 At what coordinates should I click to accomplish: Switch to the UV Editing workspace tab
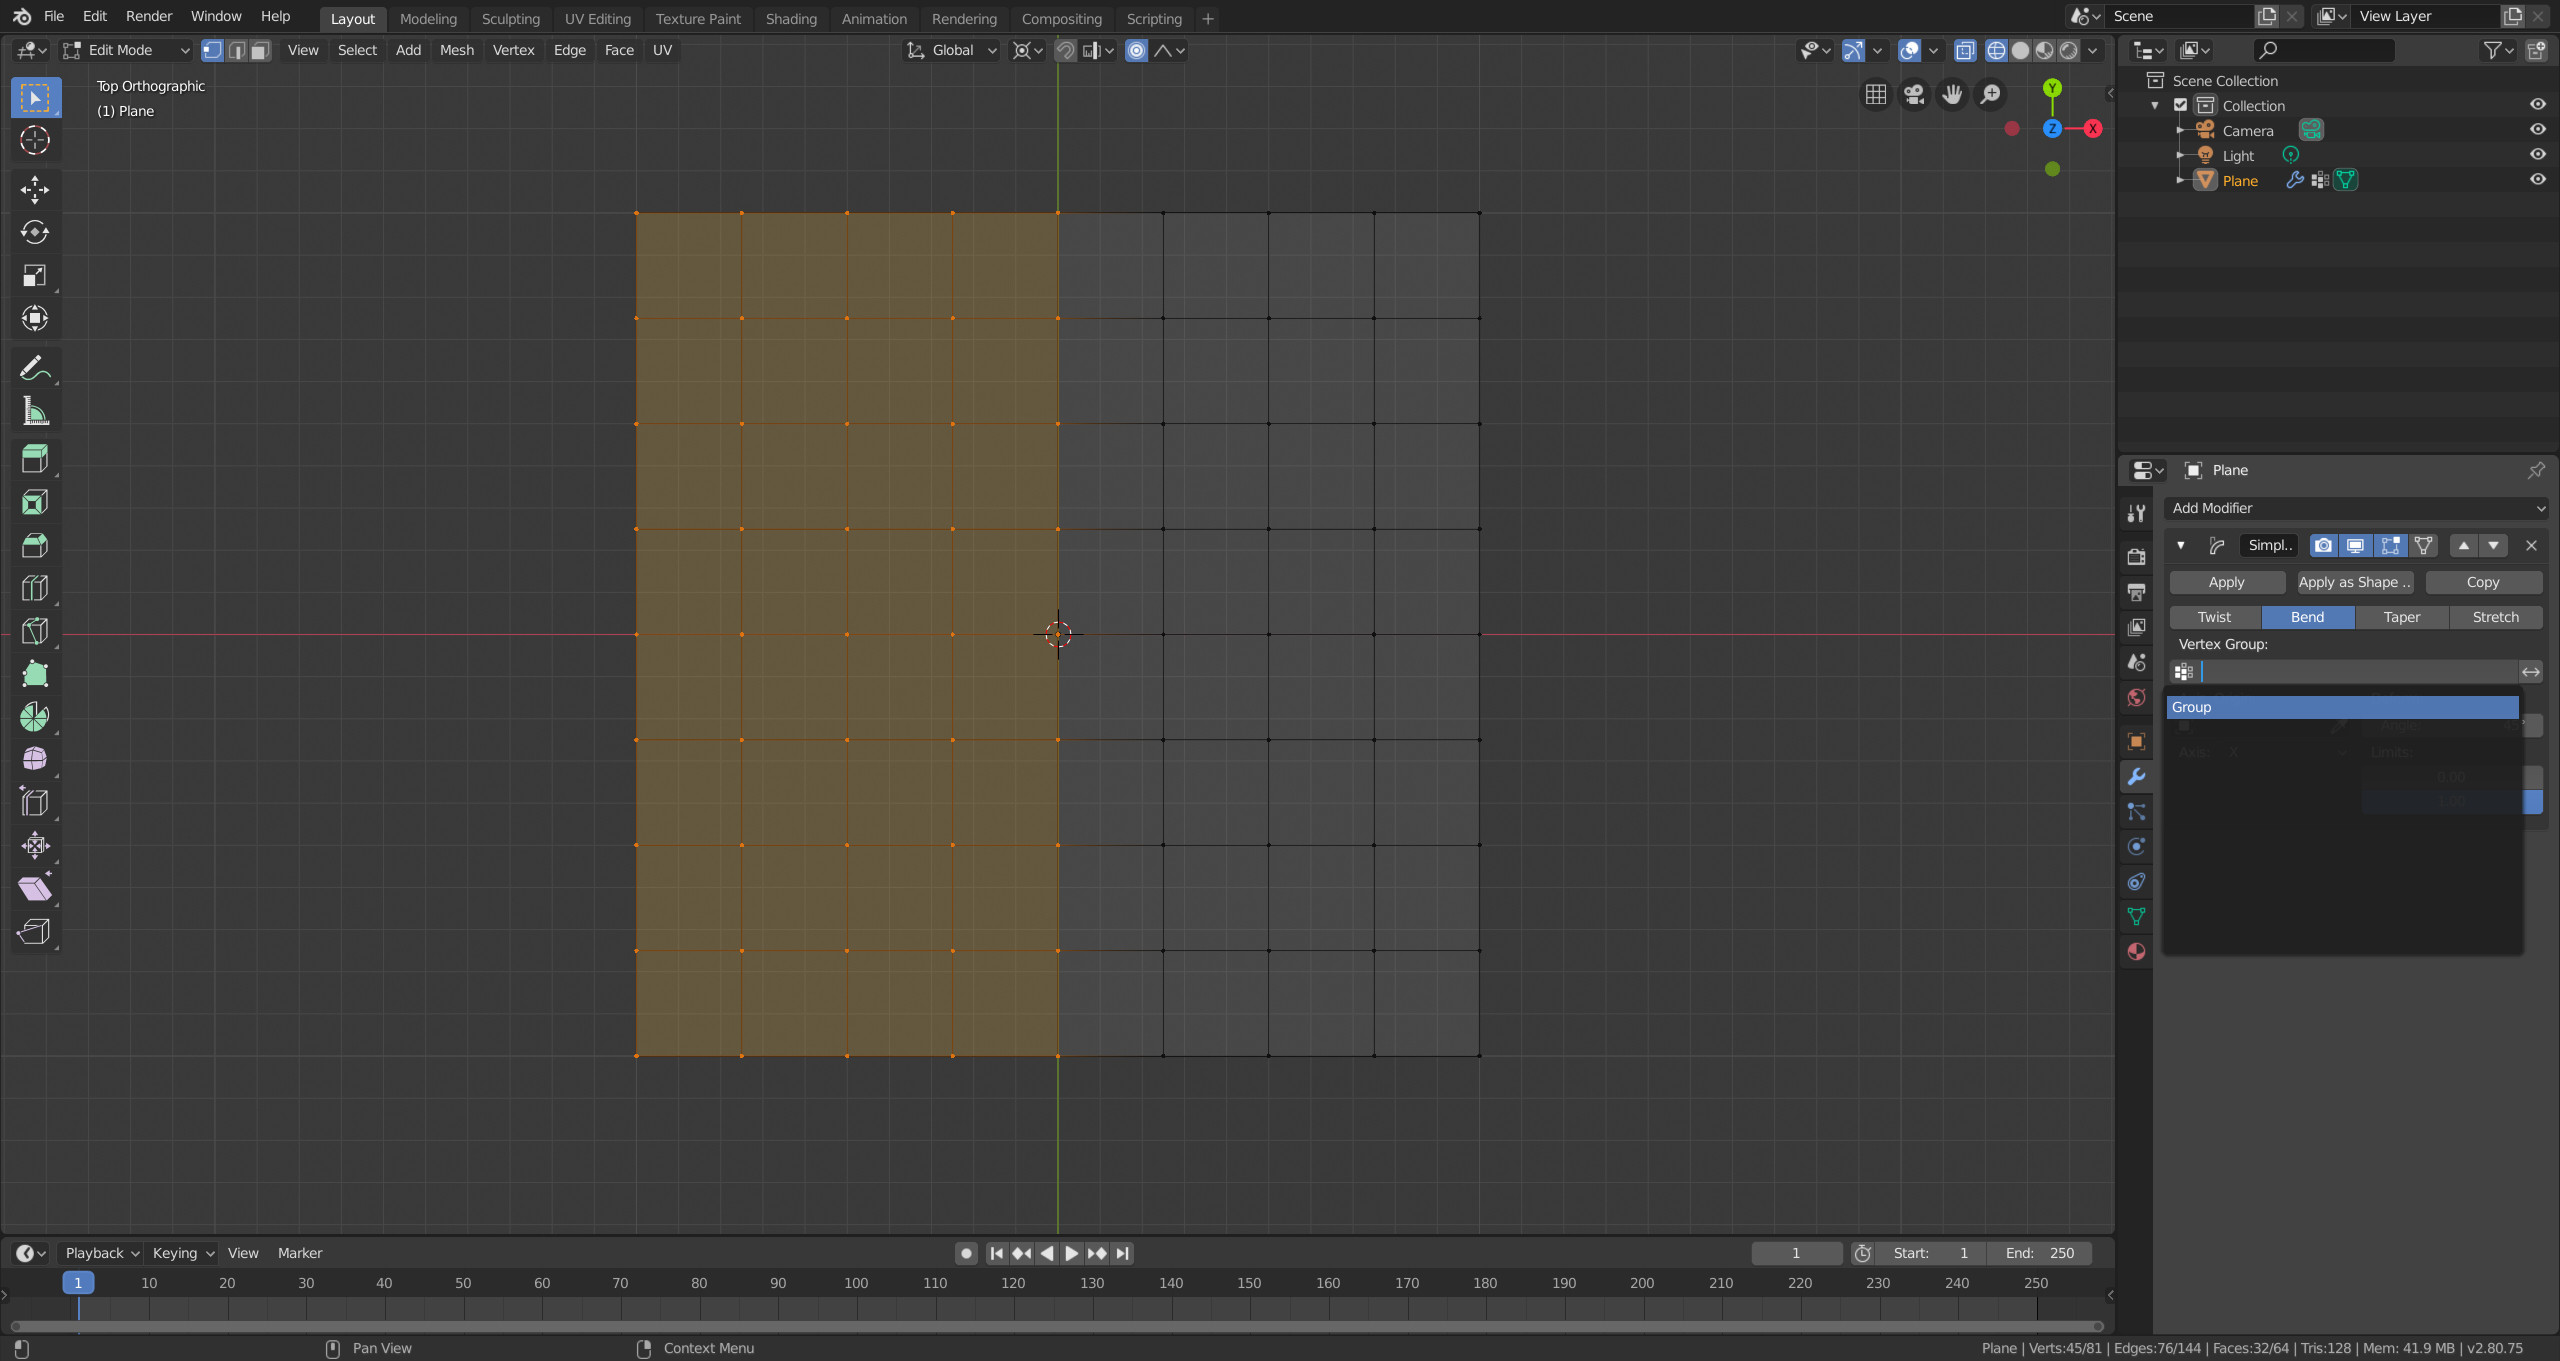[x=598, y=19]
